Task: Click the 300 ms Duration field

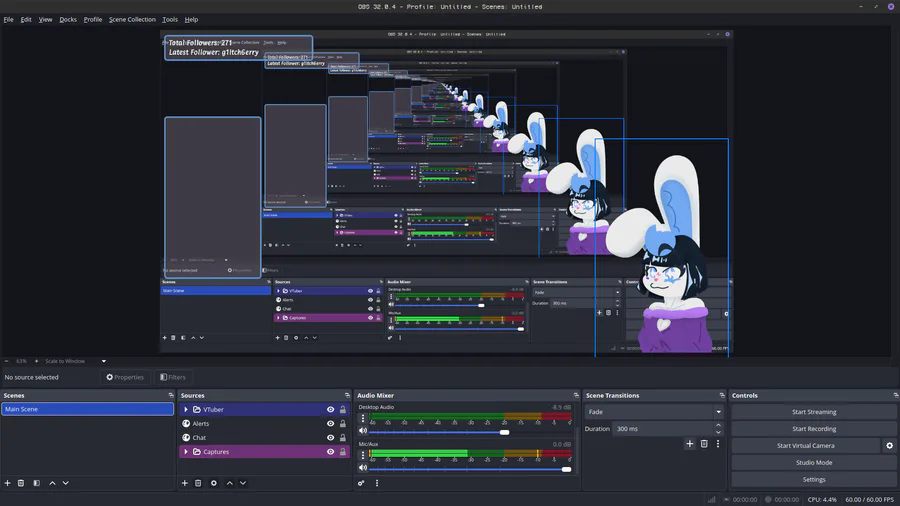Action: (662, 429)
